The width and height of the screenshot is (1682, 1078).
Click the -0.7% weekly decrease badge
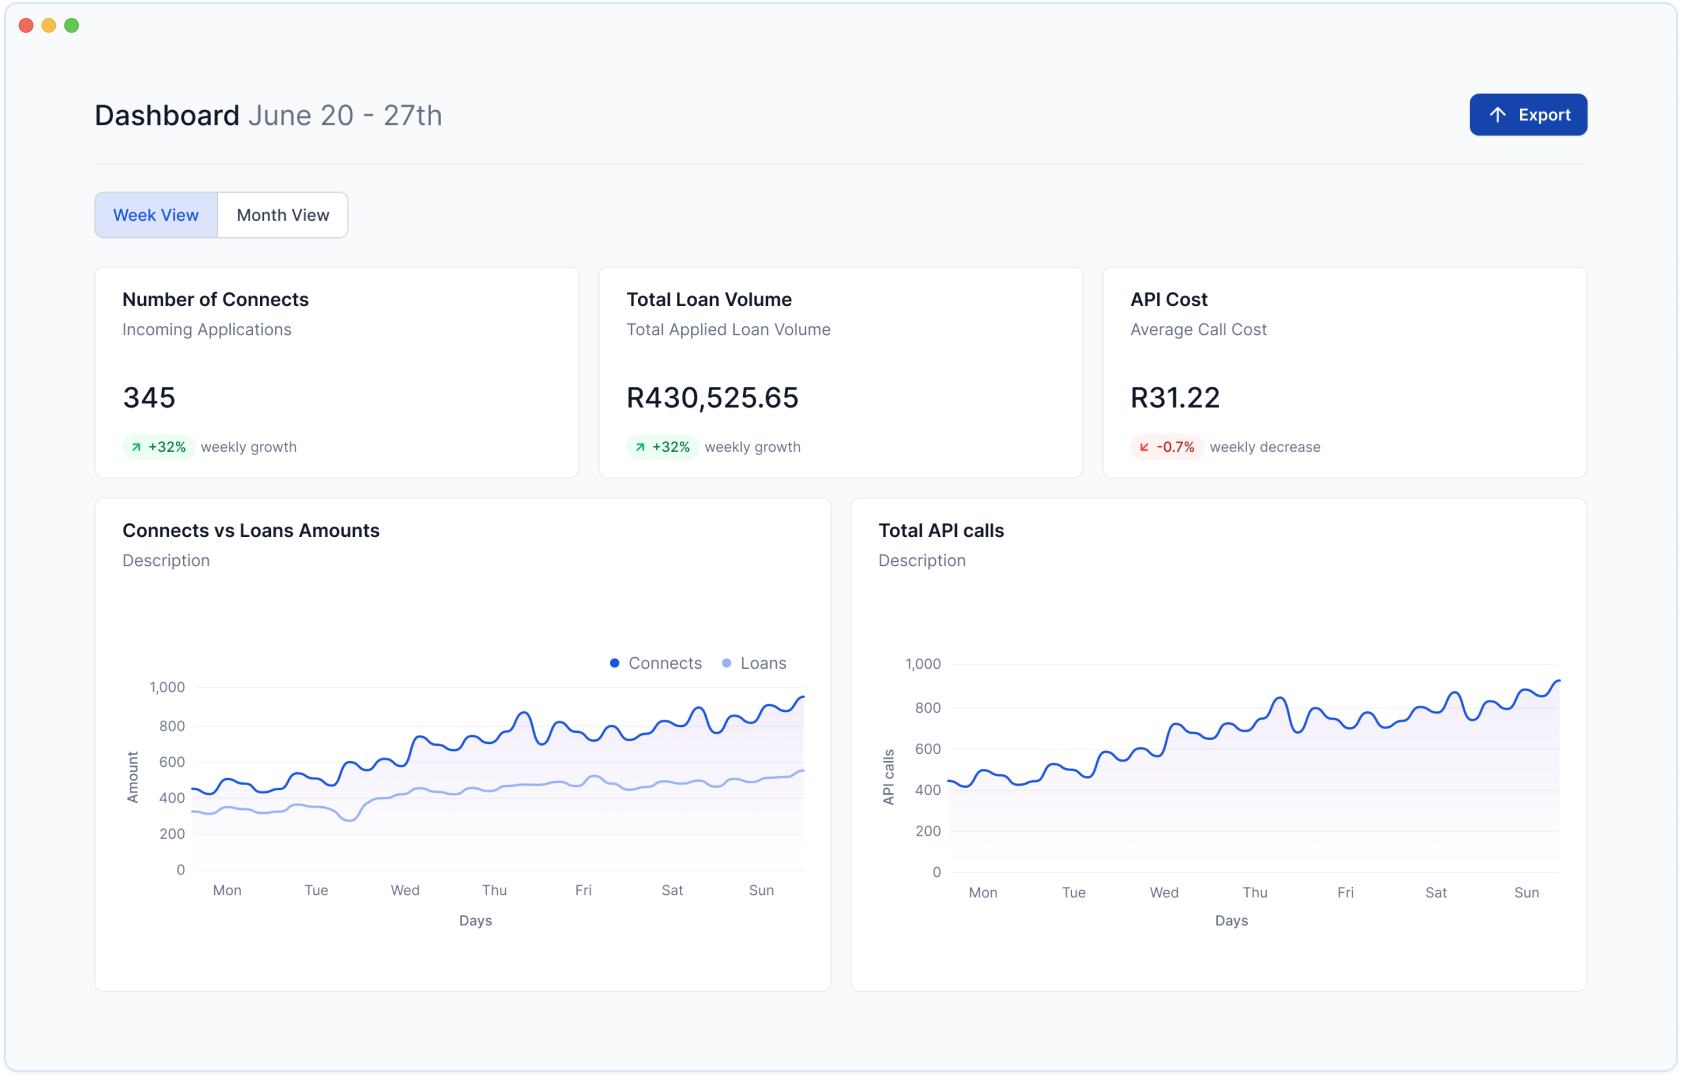(1167, 447)
